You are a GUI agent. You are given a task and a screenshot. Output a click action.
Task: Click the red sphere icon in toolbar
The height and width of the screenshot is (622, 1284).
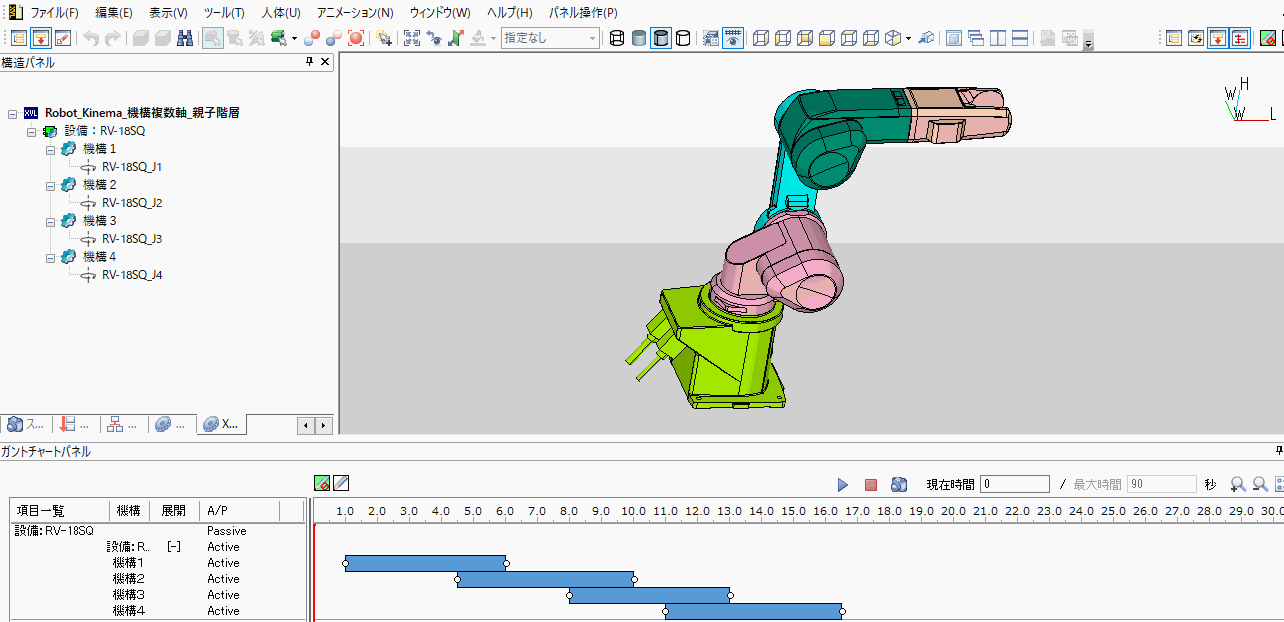(354, 38)
